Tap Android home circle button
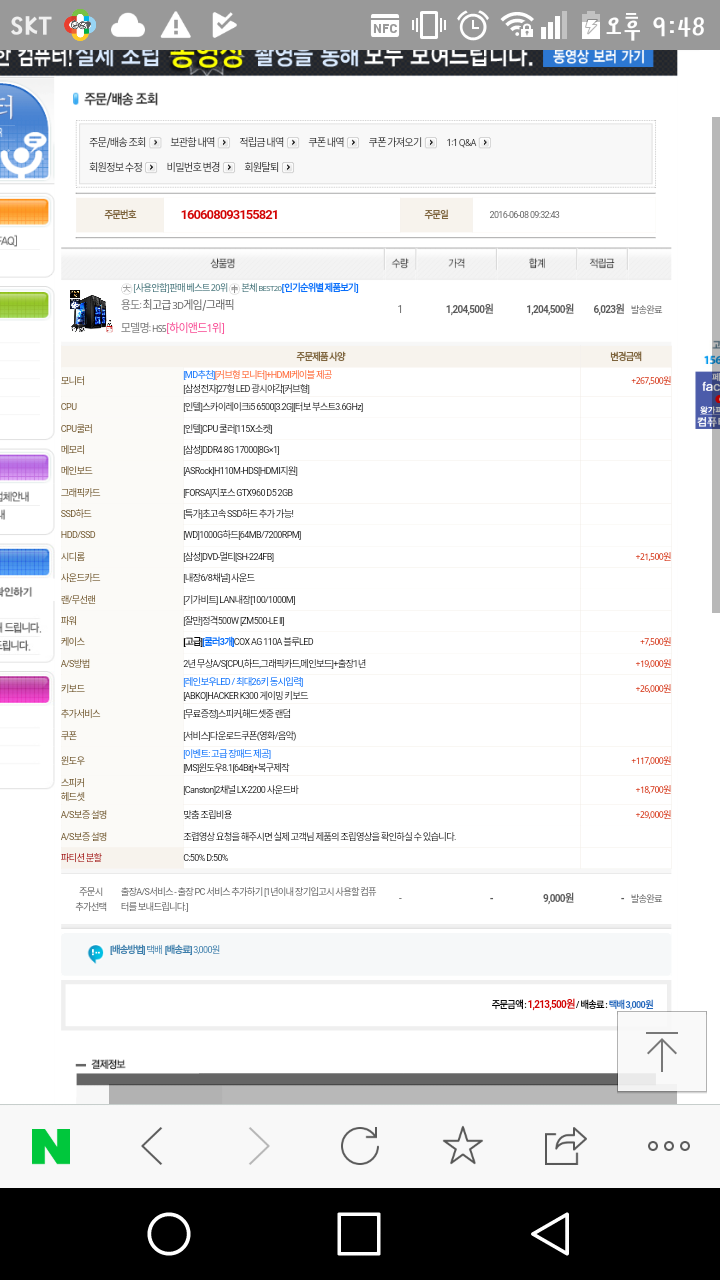This screenshot has width=720, height=1280. pyautogui.click(x=169, y=1234)
